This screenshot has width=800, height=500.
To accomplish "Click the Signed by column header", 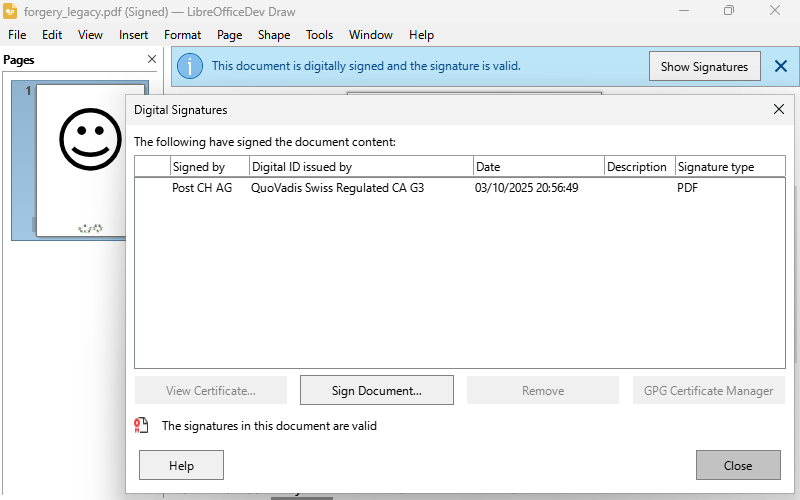I will click(x=209, y=167).
